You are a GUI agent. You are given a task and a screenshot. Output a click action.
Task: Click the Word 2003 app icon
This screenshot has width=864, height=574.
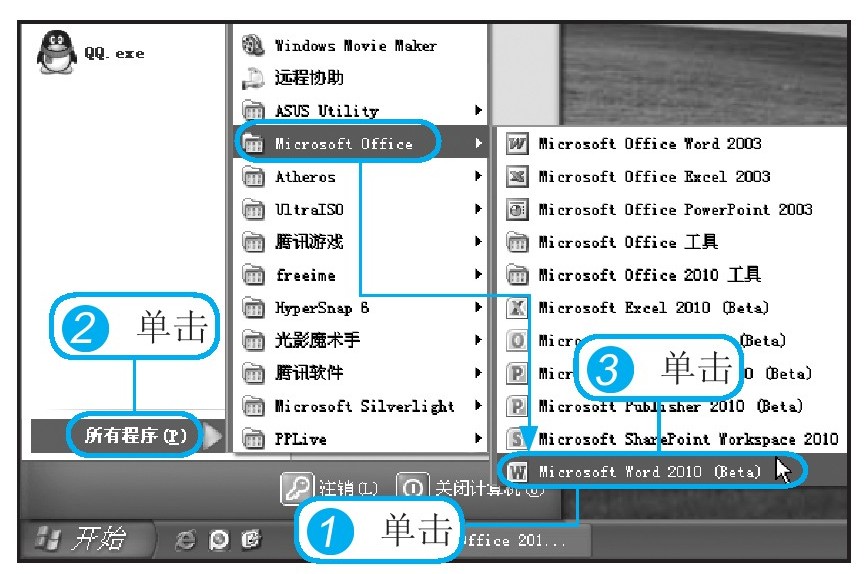click(x=517, y=144)
